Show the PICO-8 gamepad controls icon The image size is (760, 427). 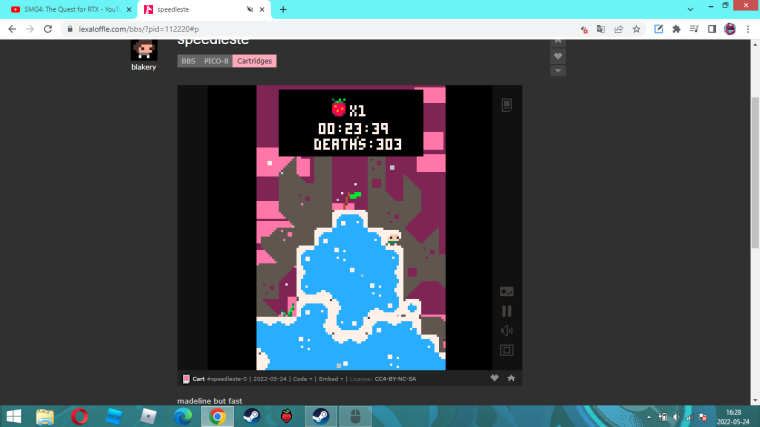tap(507, 291)
